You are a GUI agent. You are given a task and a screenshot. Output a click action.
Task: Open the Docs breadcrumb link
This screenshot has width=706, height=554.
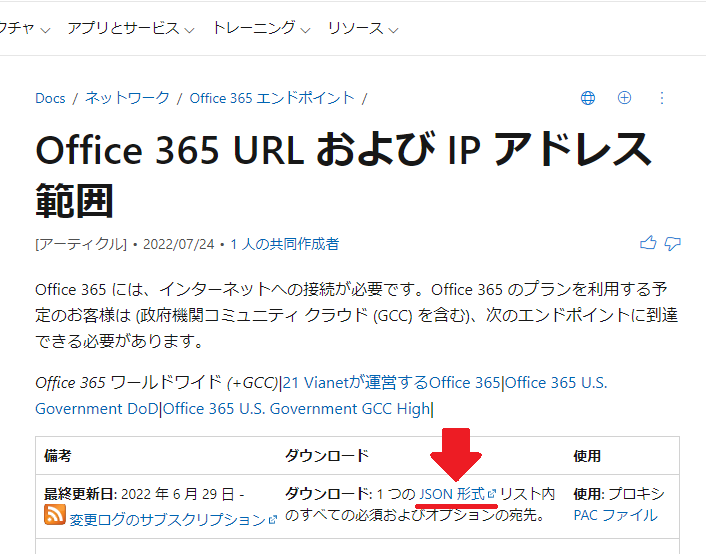(50, 98)
